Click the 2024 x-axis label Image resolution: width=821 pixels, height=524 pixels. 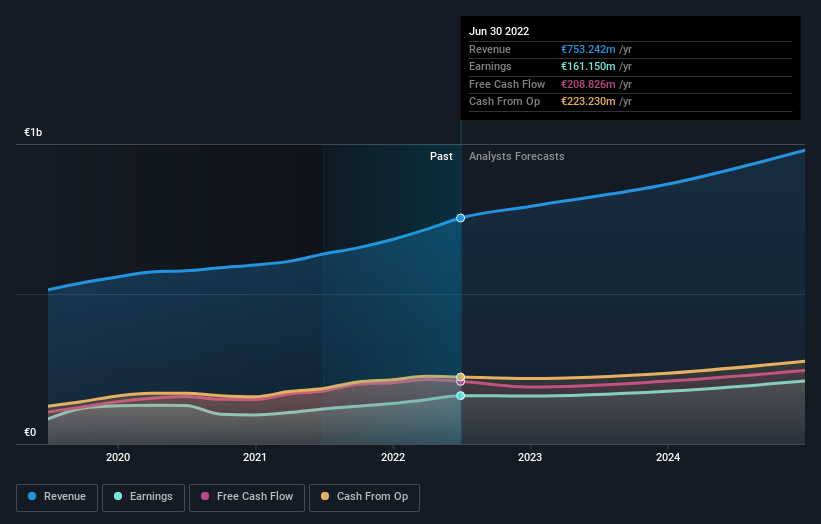(668, 457)
